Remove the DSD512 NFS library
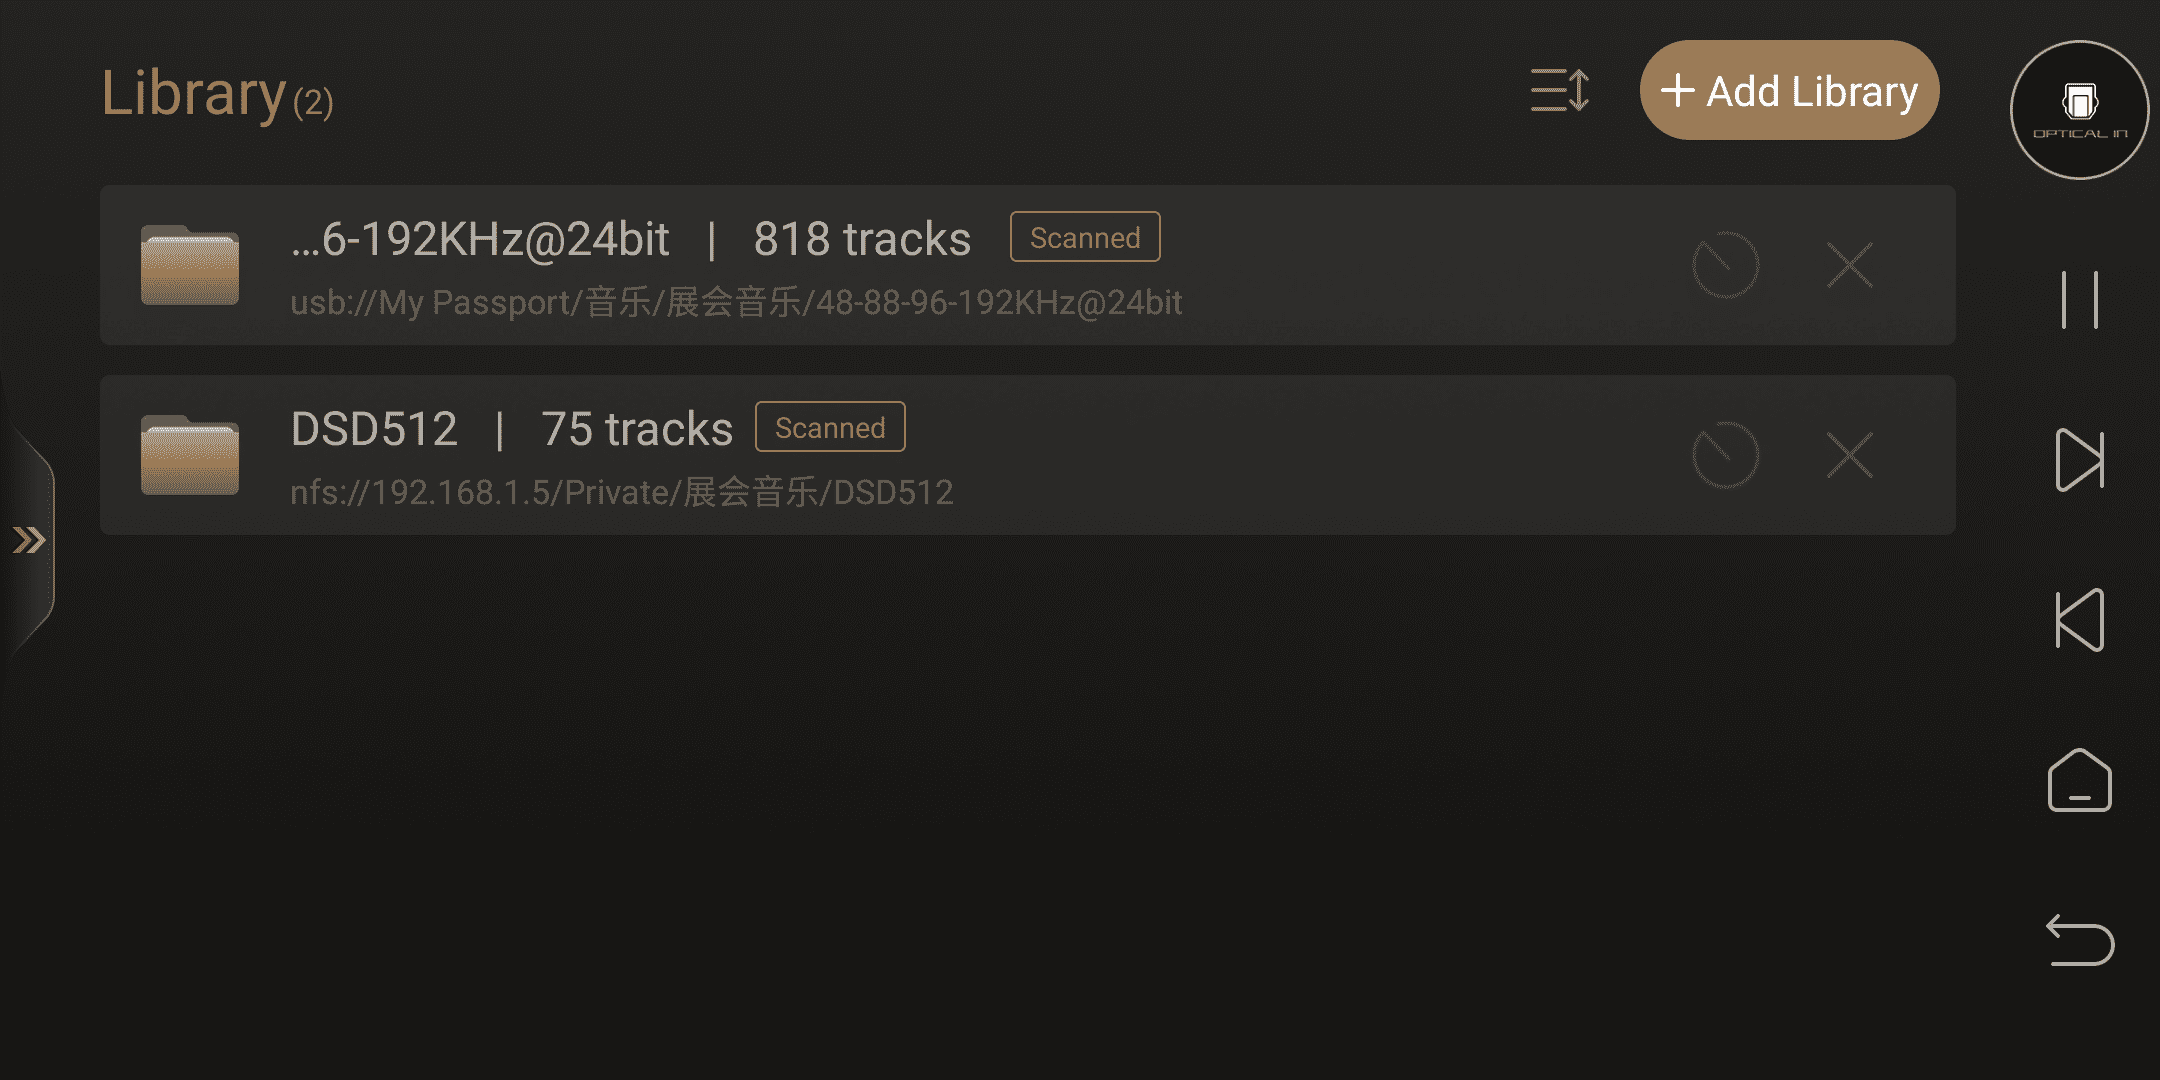Screen dimensions: 2160x1080 pos(1849,455)
